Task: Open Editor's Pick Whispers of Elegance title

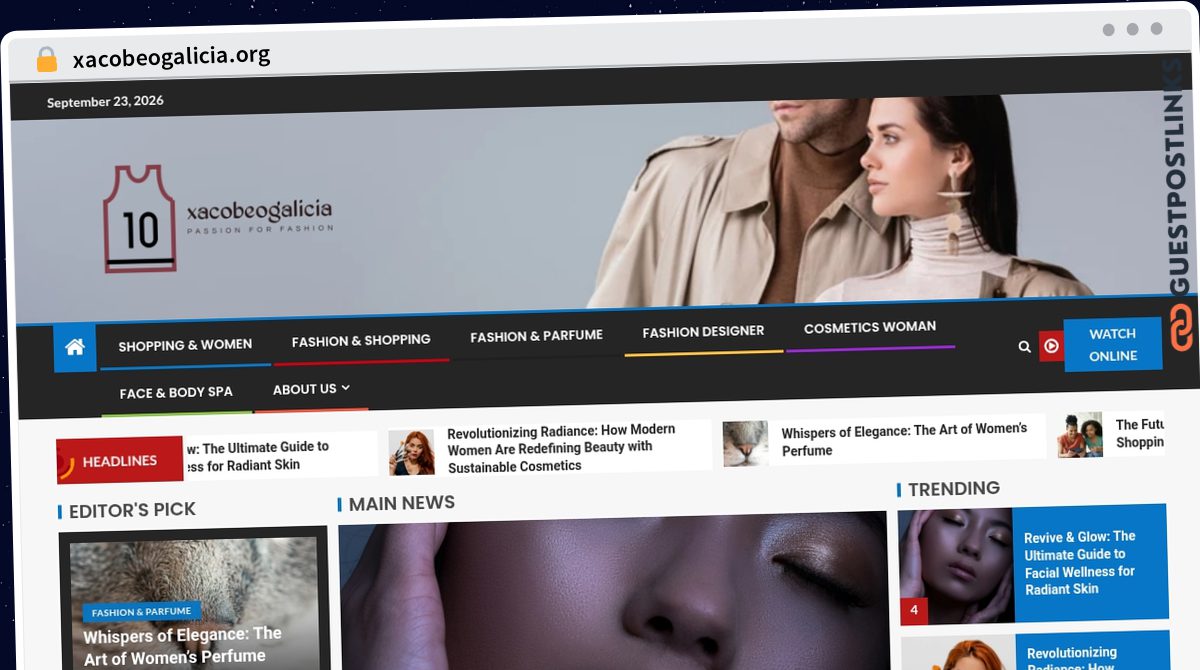Action: pyautogui.click(x=183, y=645)
